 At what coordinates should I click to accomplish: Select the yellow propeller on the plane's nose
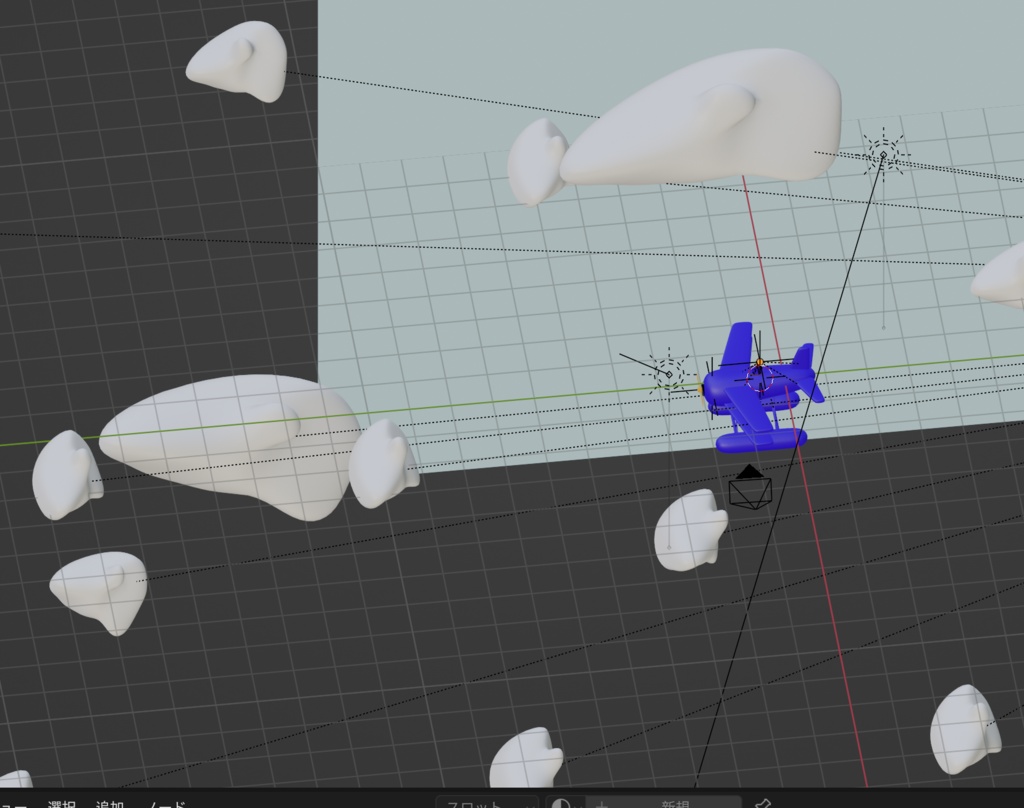pyautogui.click(x=700, y=390)
